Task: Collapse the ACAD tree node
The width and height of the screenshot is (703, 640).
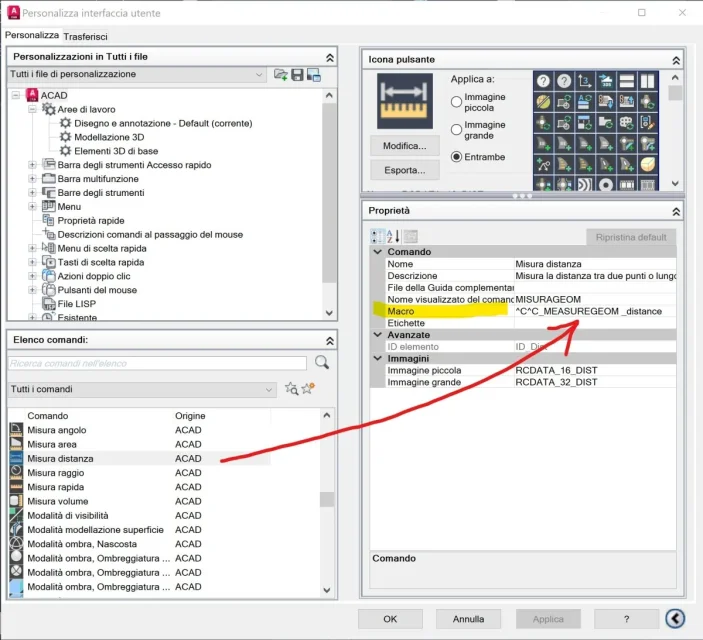Action: click(x=16, y=95)
